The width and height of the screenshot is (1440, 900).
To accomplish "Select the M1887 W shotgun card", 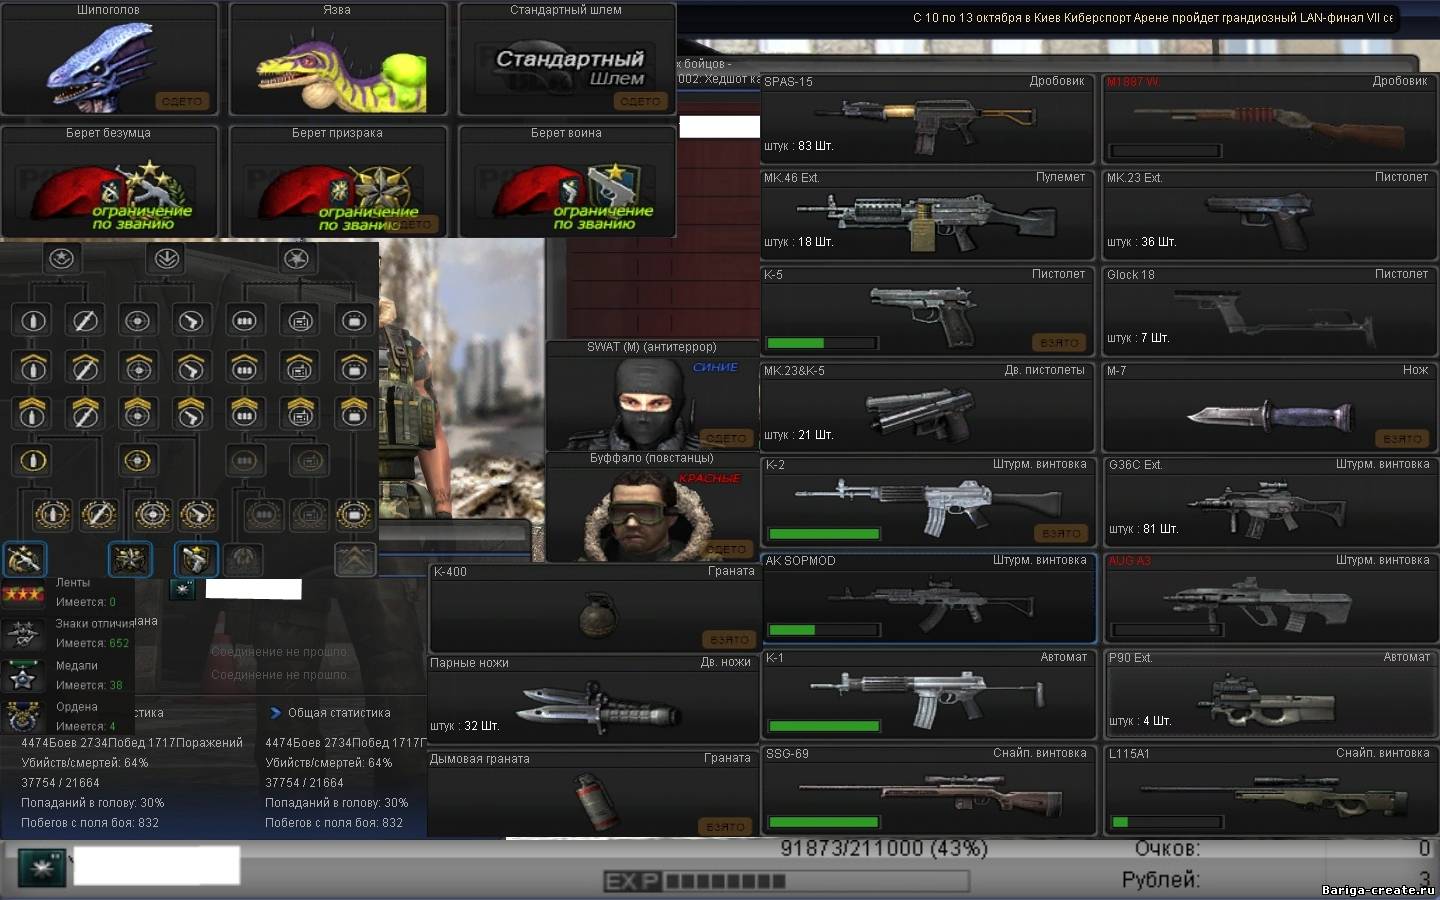I will tap(1270, 117).
